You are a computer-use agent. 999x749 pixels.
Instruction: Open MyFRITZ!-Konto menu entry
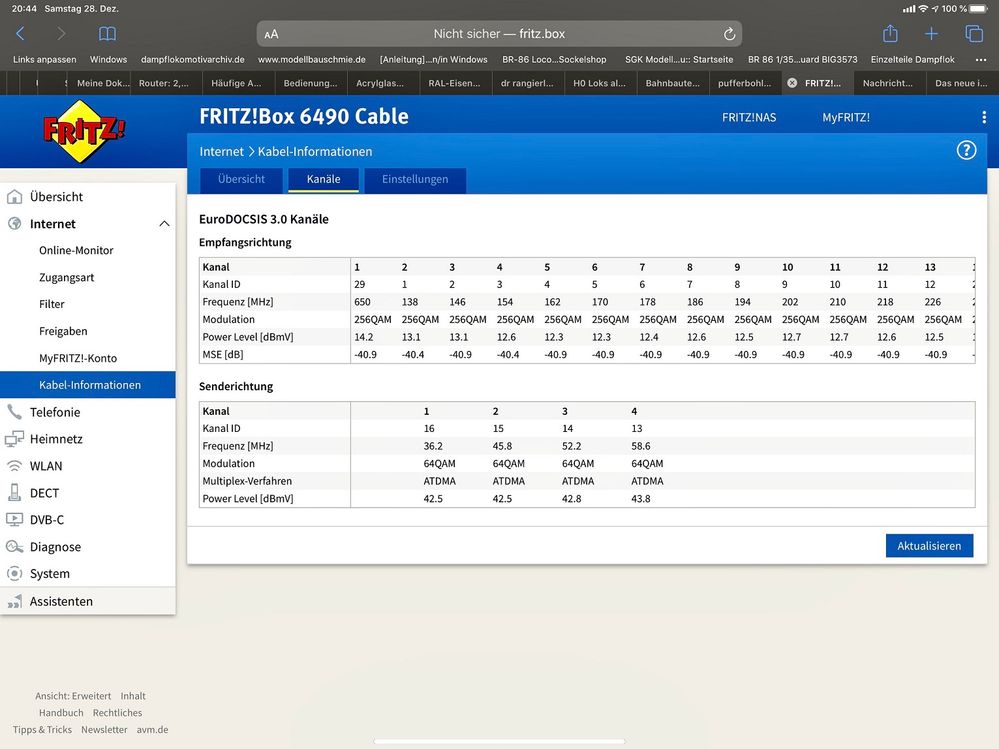click(x=78, y=358)
